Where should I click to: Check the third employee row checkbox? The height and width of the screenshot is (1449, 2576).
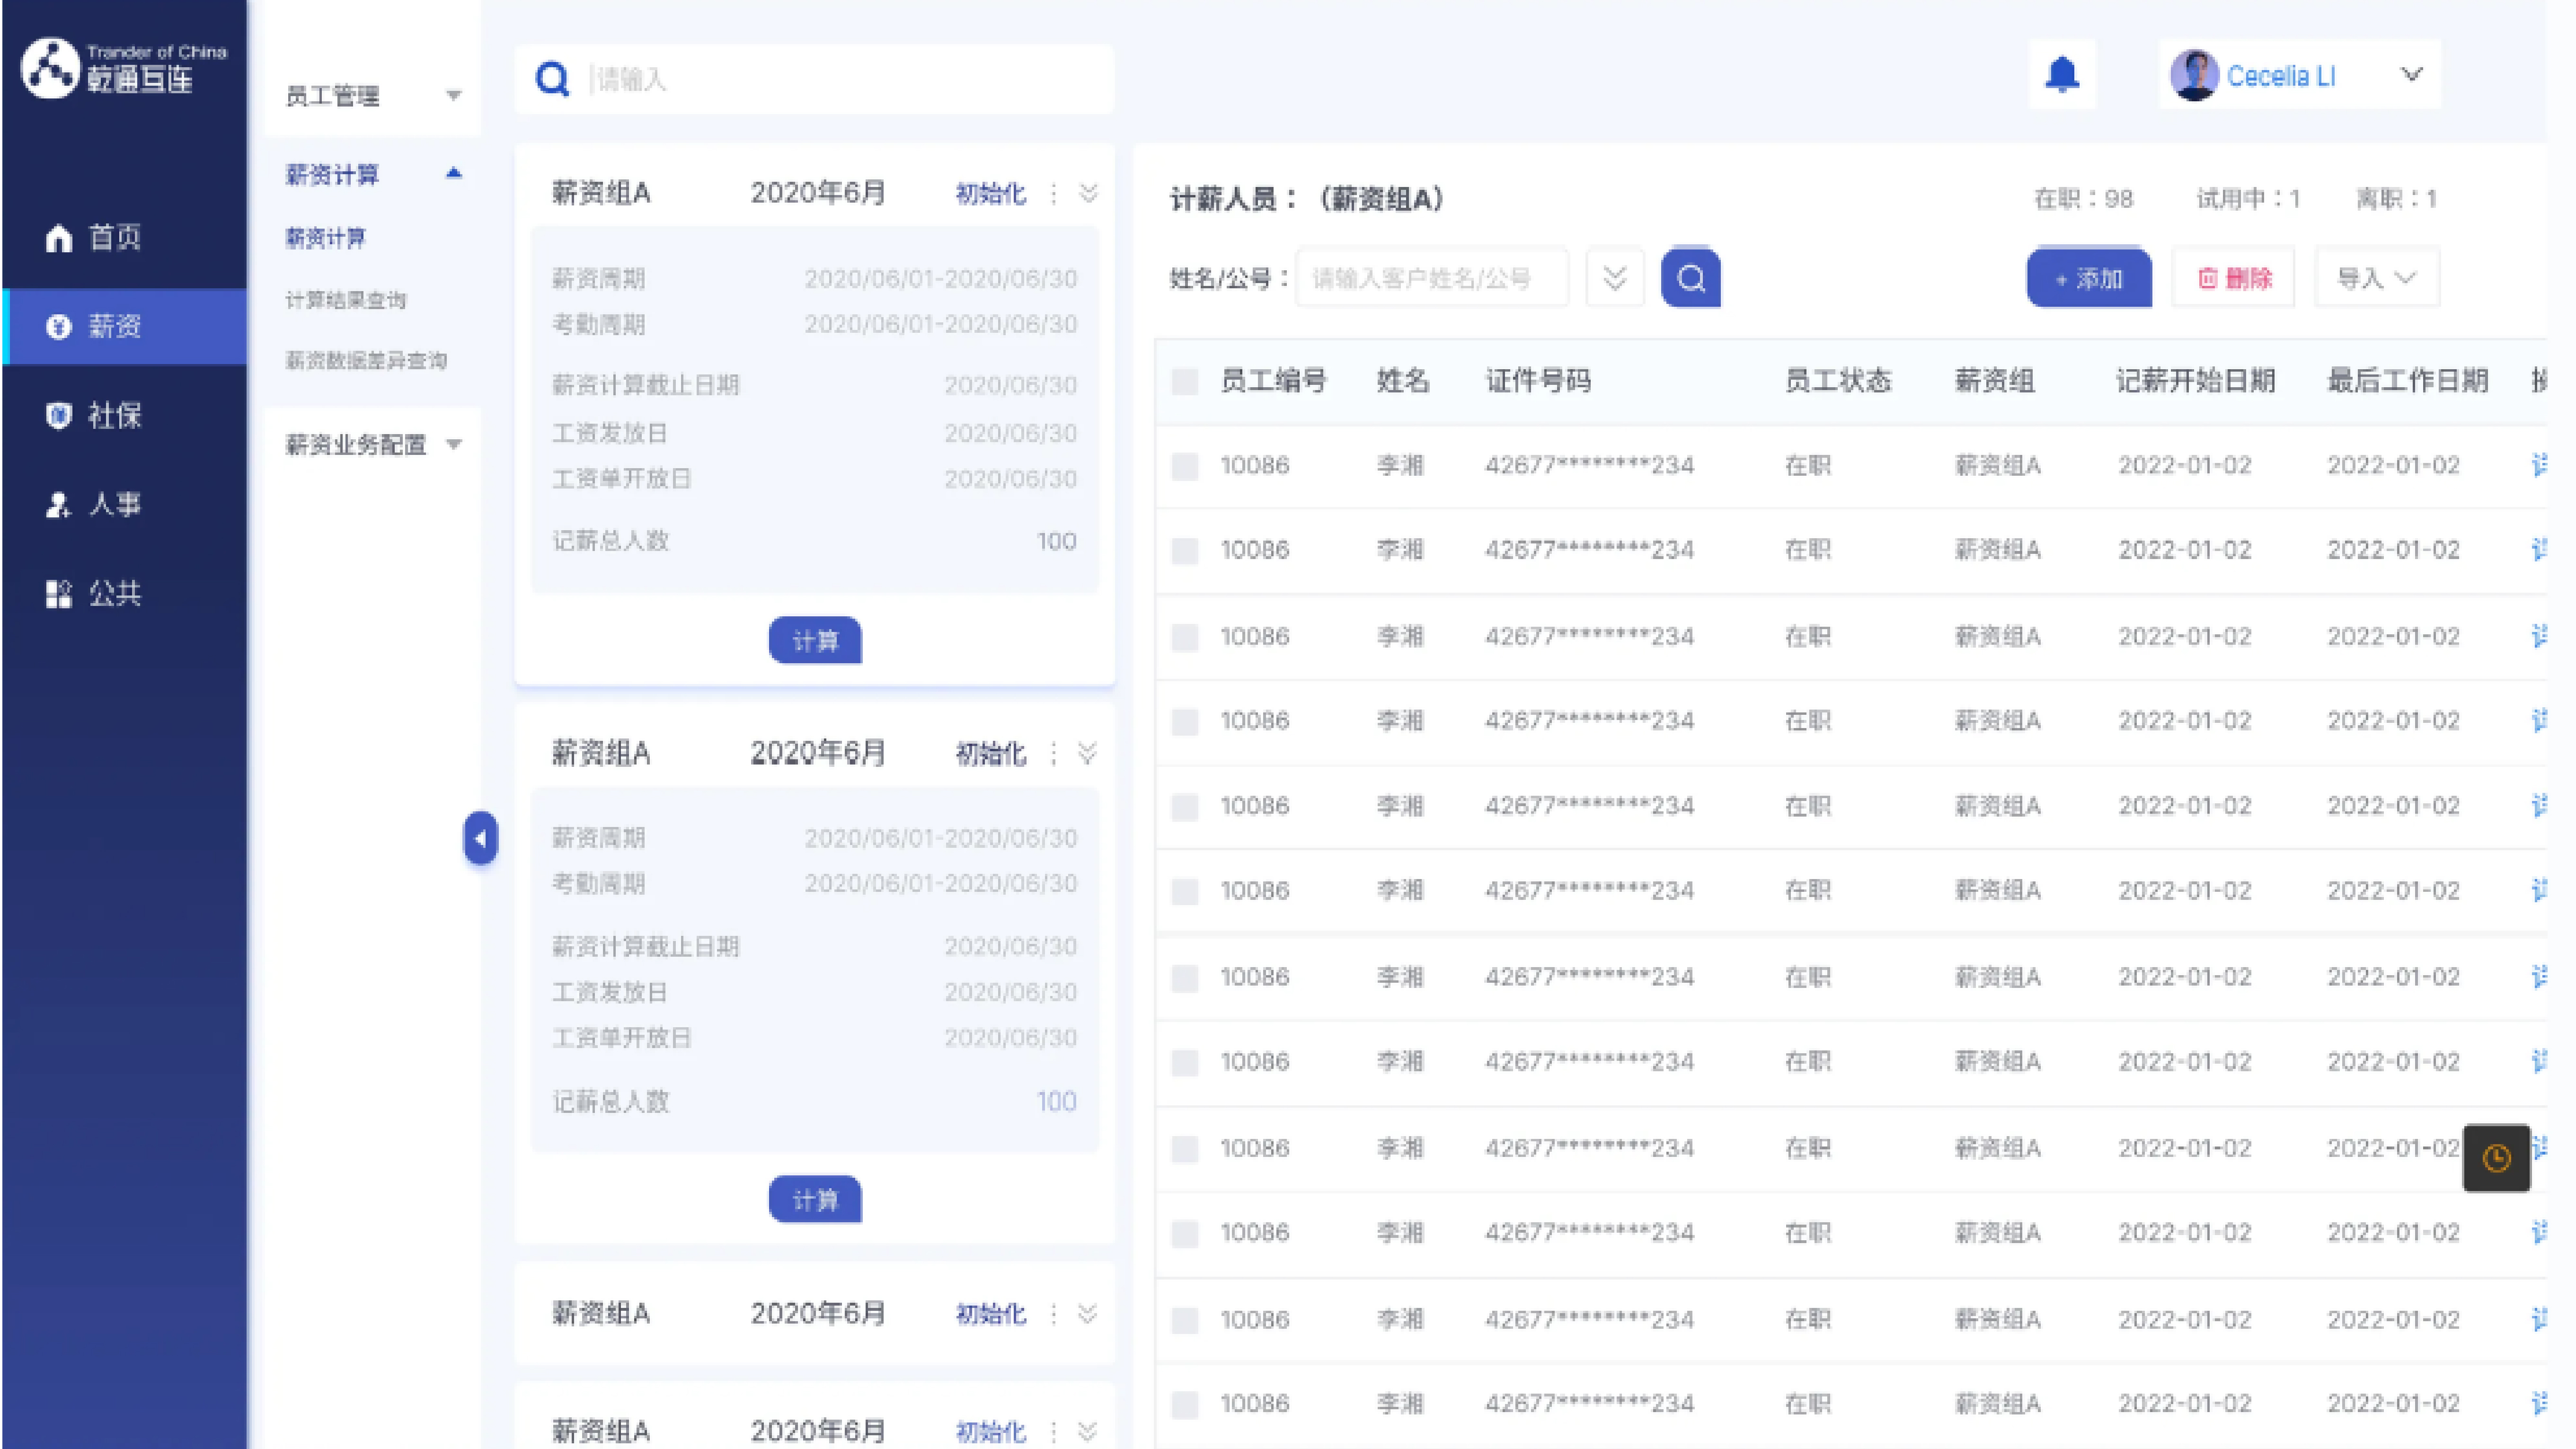coord(1185,637)
